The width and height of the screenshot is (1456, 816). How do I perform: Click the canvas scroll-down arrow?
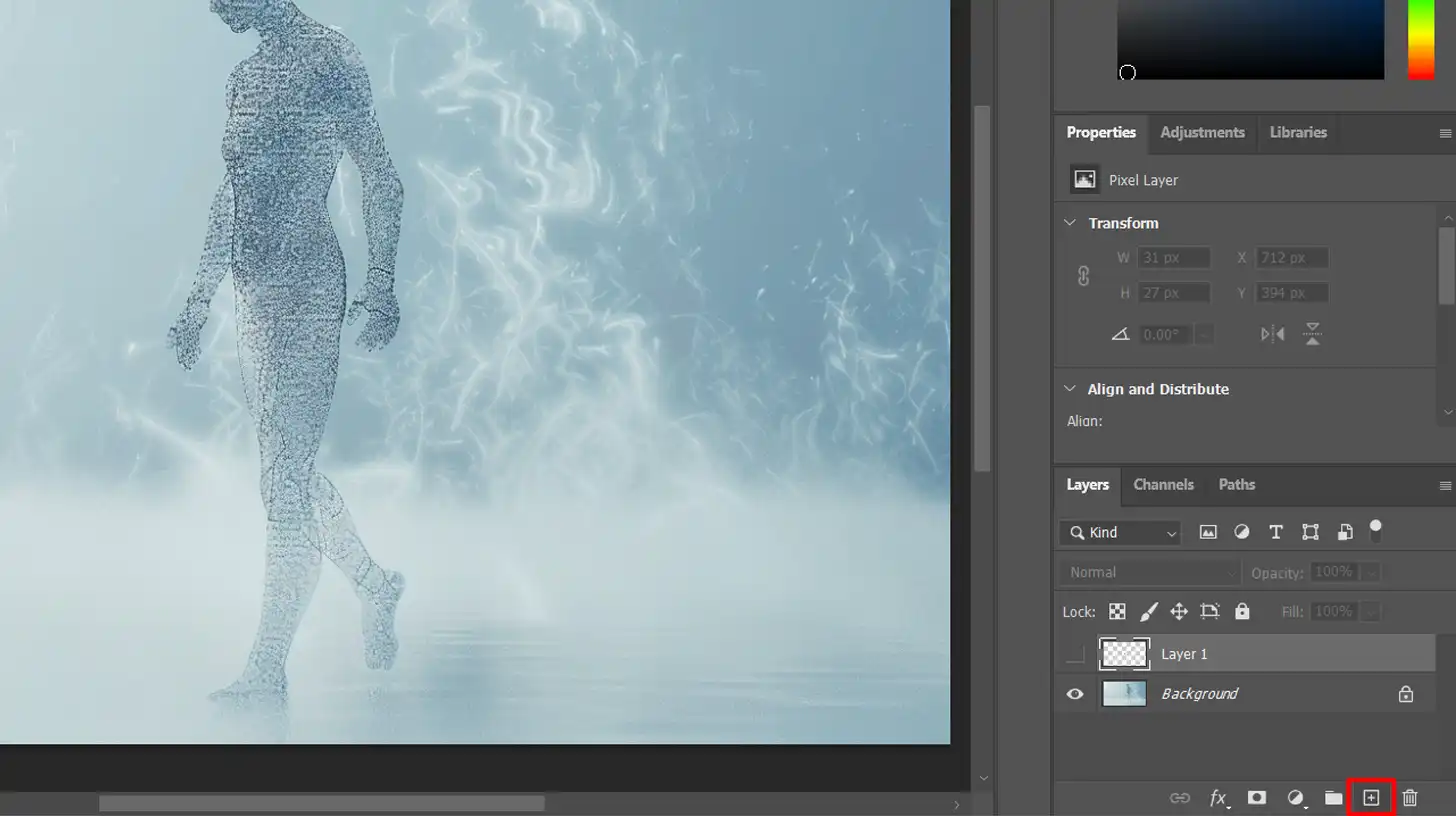[x=983, y=779]
